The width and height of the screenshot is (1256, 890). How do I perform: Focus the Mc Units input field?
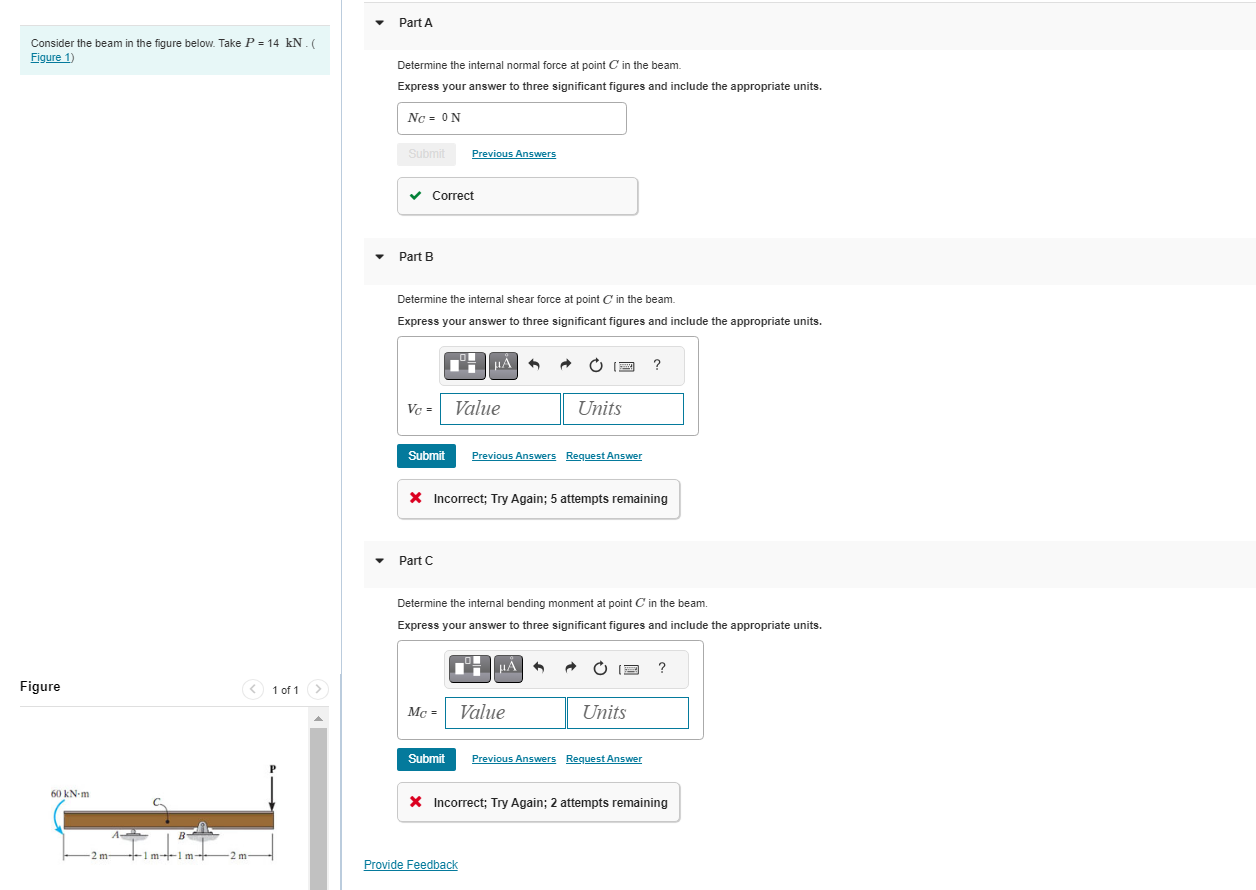pyautogui.click(x=628, y=712)
